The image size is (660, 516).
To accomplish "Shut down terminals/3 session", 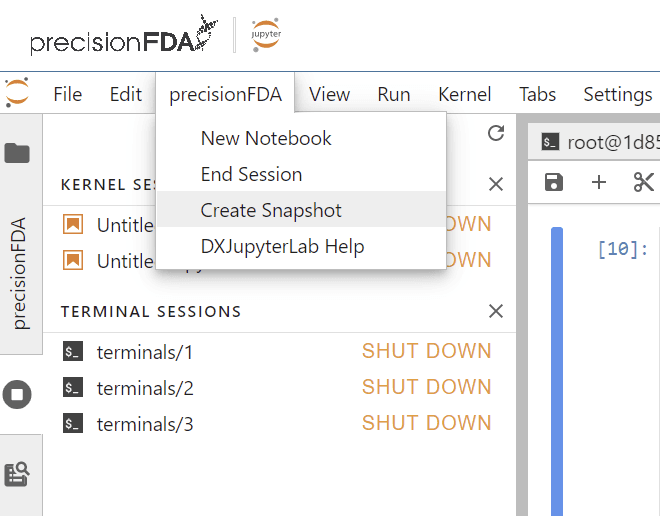I will [x=426, y=423].
